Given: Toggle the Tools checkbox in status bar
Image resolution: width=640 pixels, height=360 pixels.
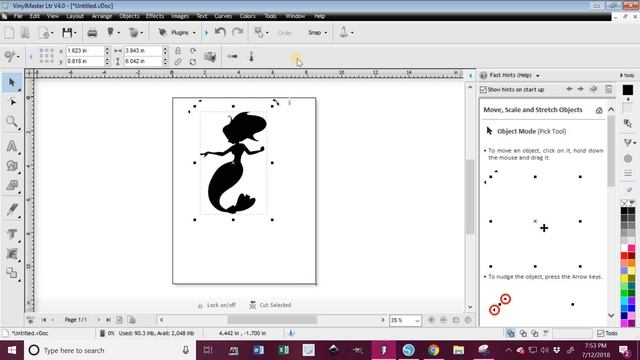Looking at the screenshot, I should [600, 333].
